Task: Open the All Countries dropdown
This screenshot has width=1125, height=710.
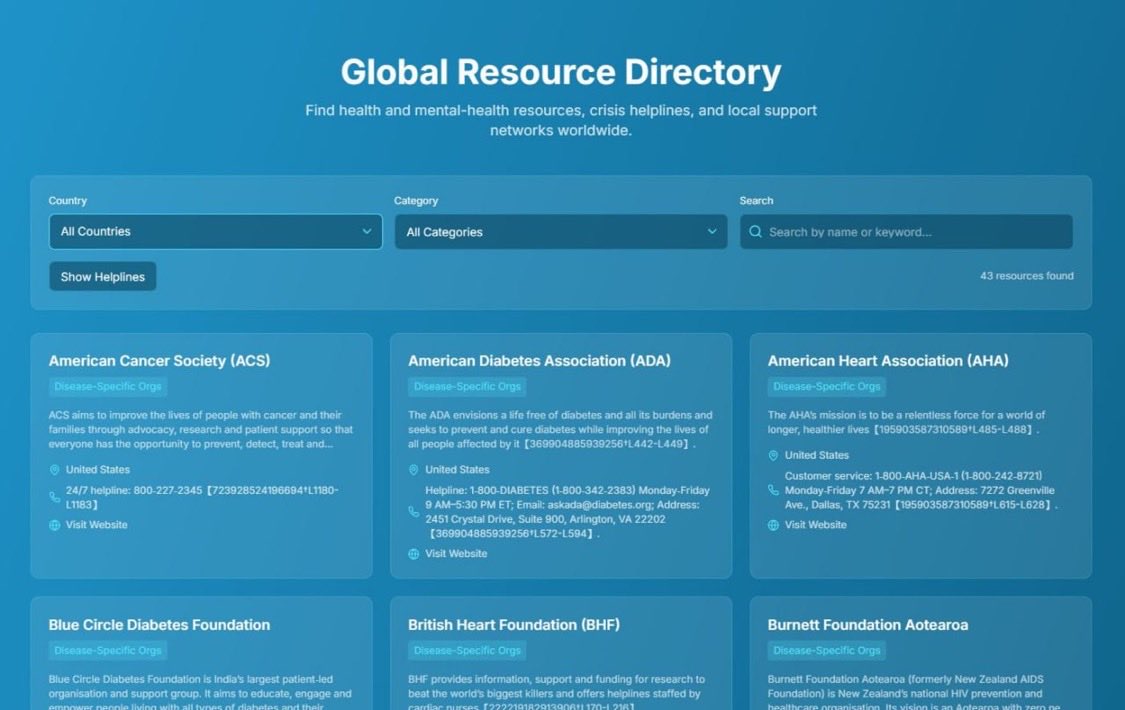Action: pyautogui.click(x=215, y=232)
